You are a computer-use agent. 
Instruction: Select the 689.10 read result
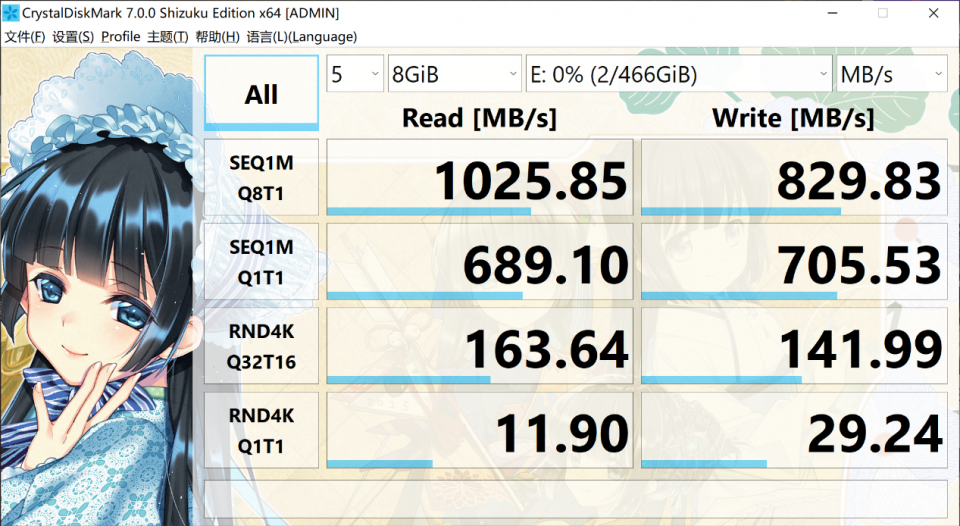[x=480, y=262]
